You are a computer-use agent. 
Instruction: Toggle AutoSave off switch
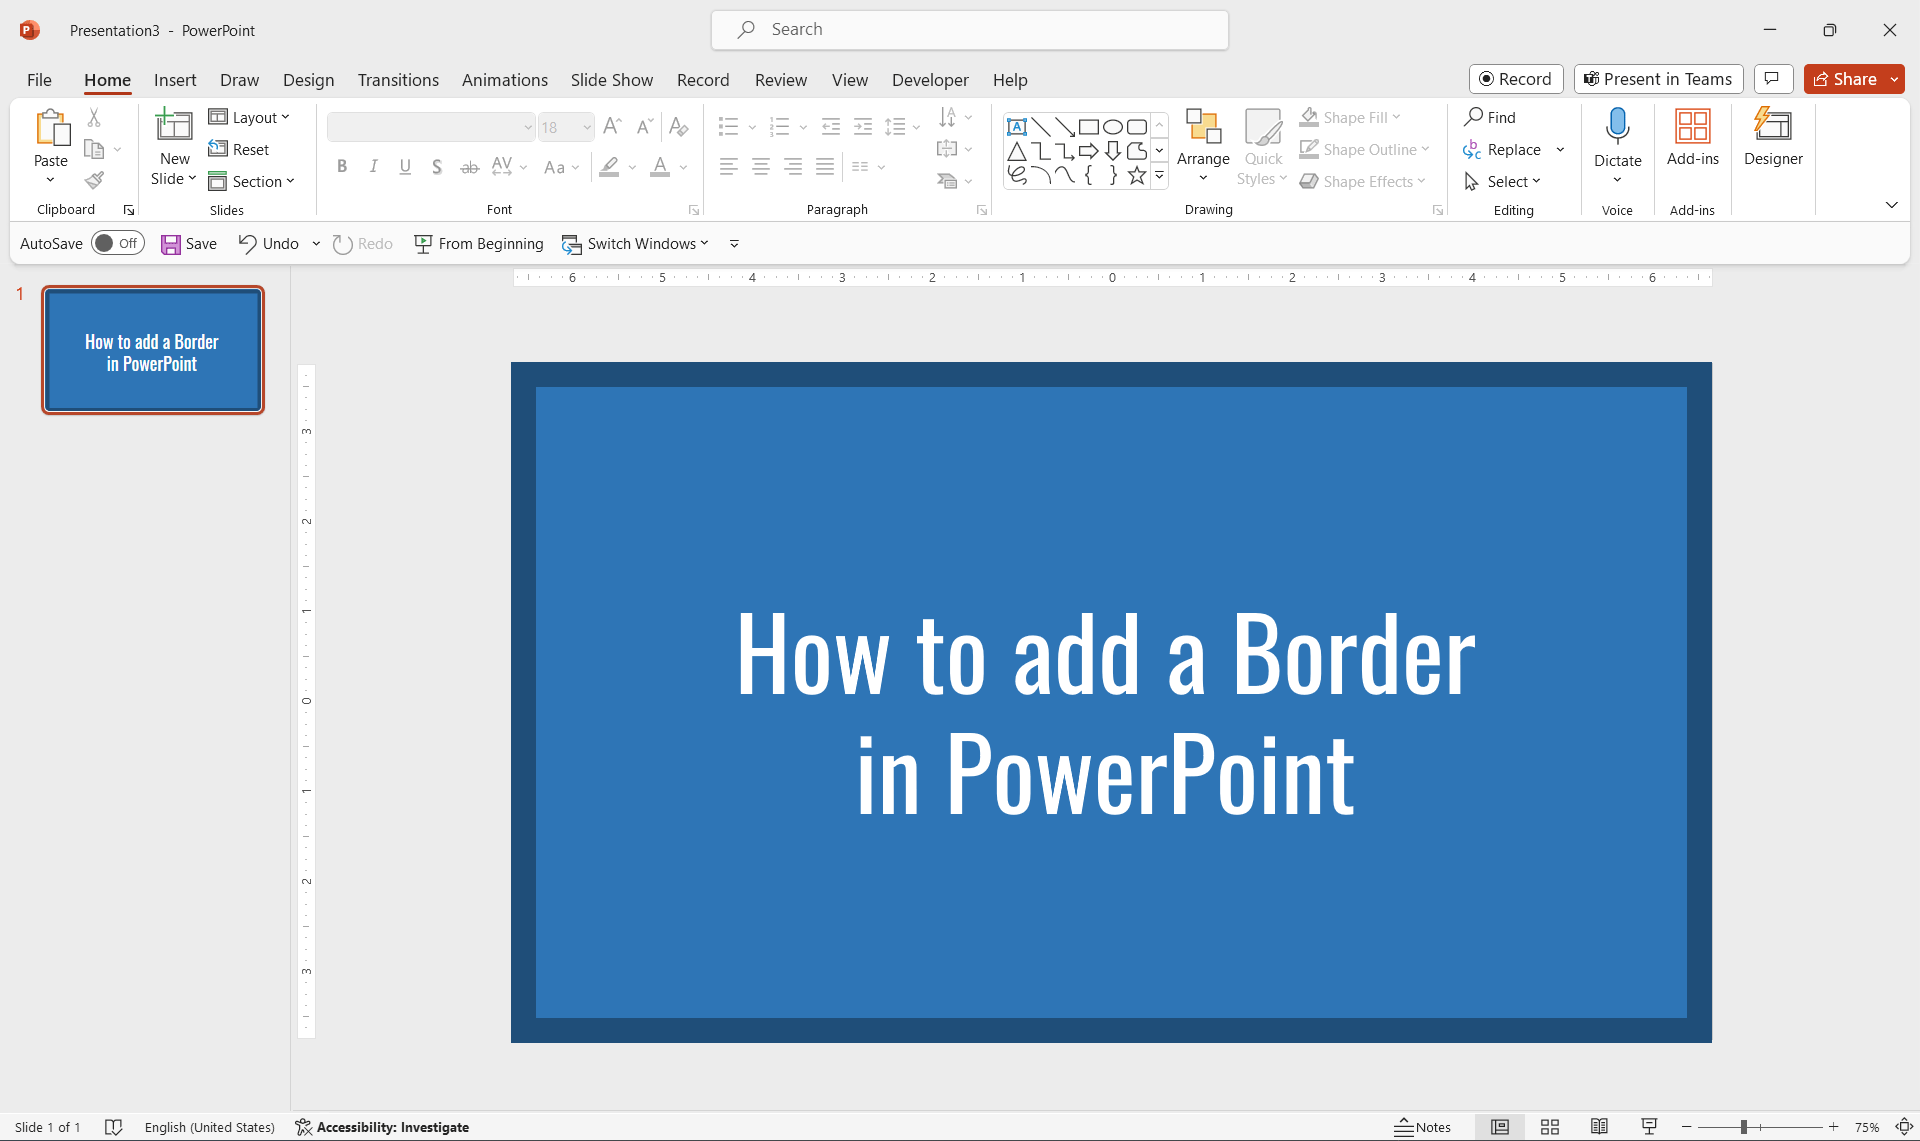coord(117,243)
